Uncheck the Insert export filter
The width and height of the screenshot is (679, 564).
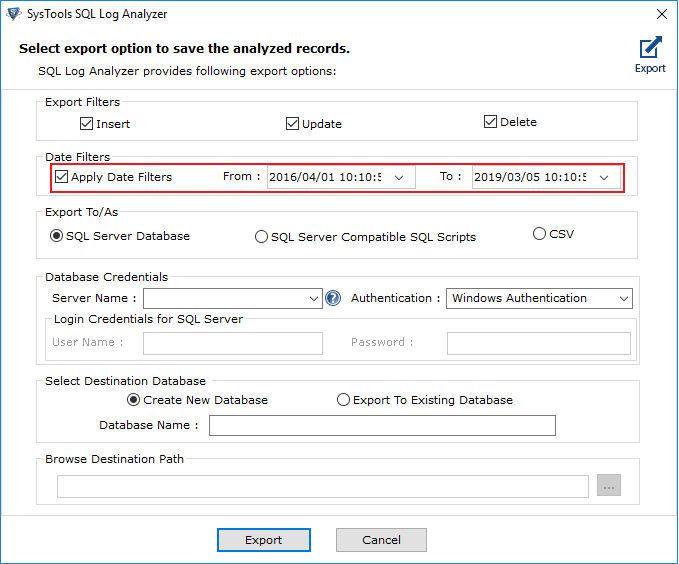(86, 124)
